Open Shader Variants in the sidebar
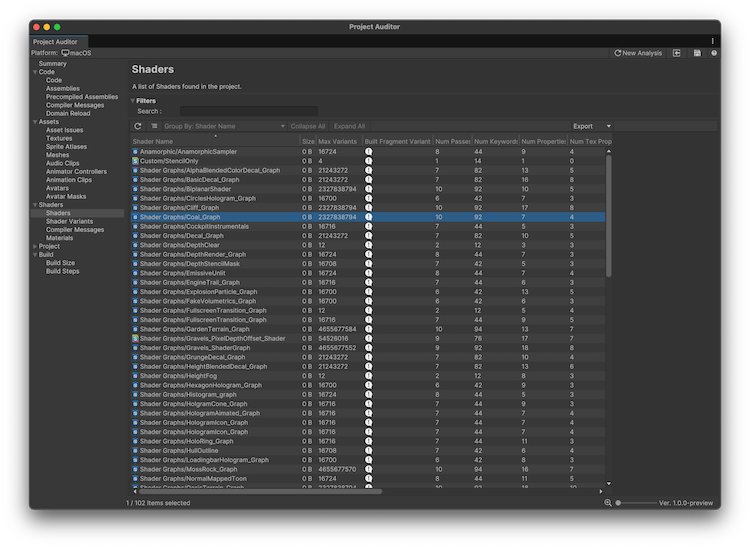The width and height of the screenshot is (750, 548). click(x=69, y=221)
